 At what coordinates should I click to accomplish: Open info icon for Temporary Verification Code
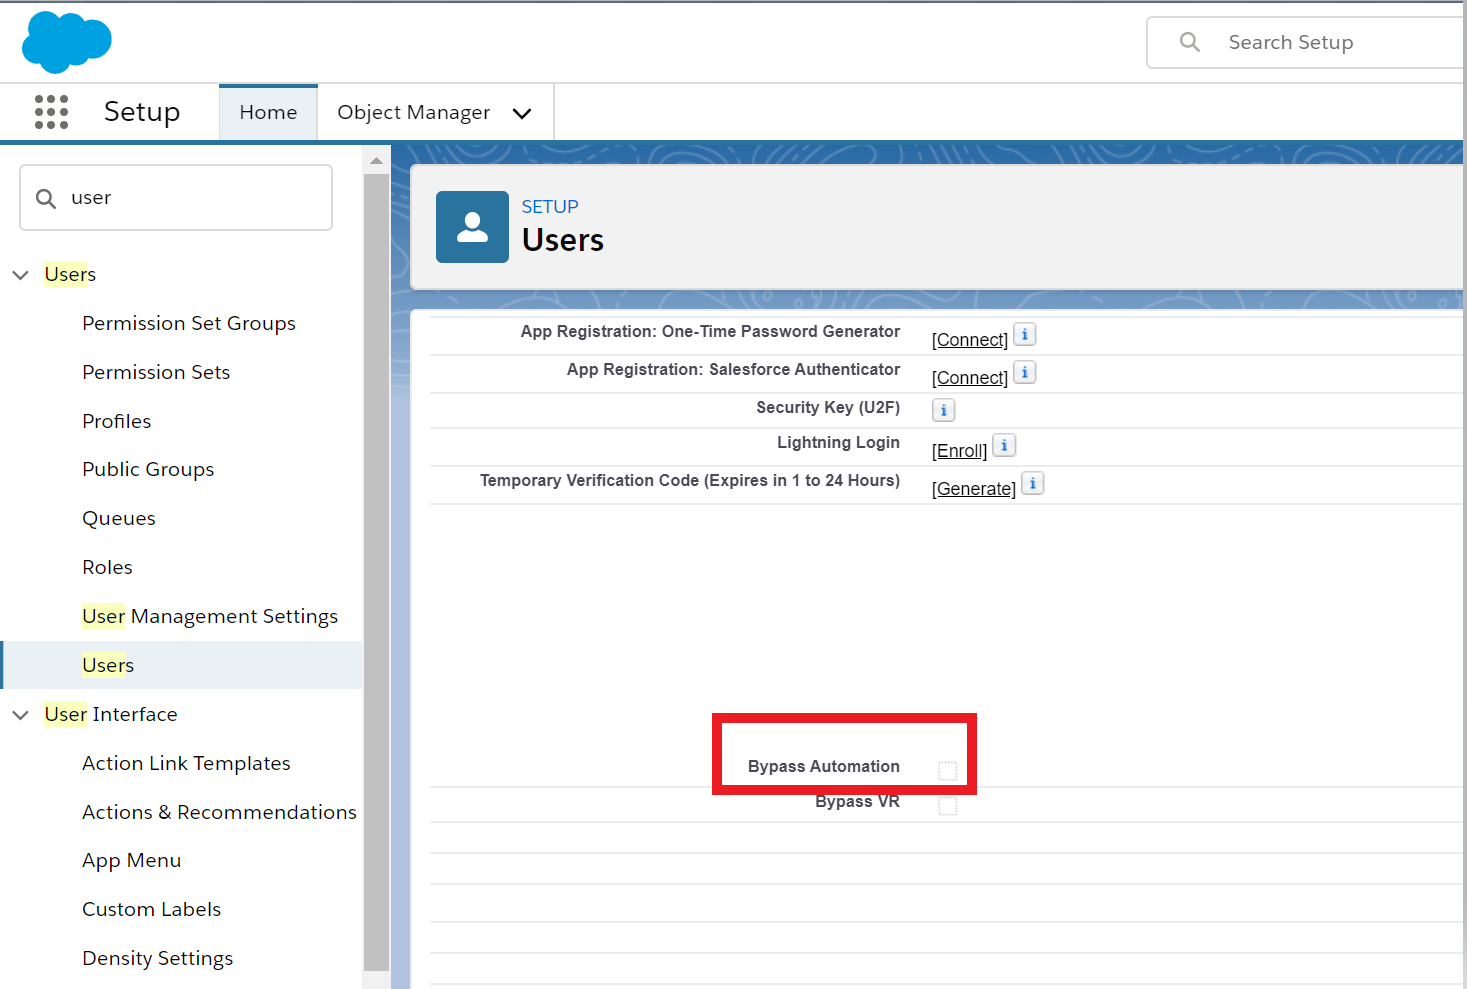[1033, 483]
